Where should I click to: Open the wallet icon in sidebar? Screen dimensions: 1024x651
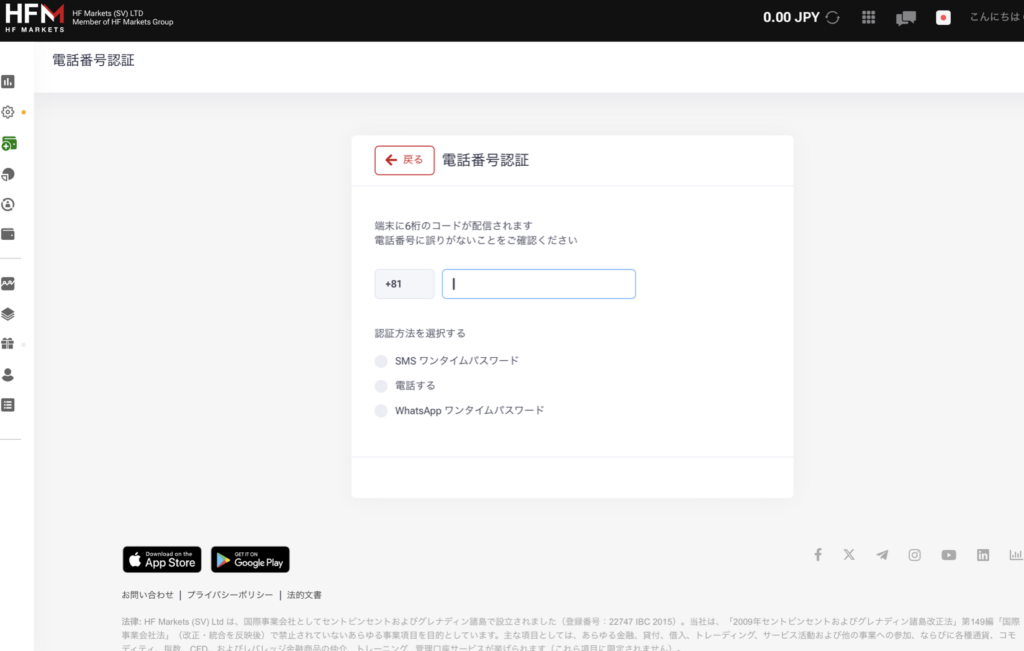[8, 234]
